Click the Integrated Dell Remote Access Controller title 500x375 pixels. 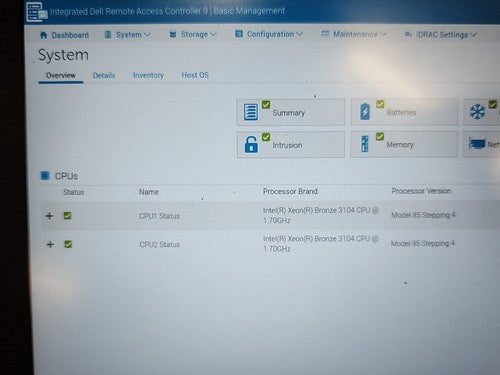point(129,12)
